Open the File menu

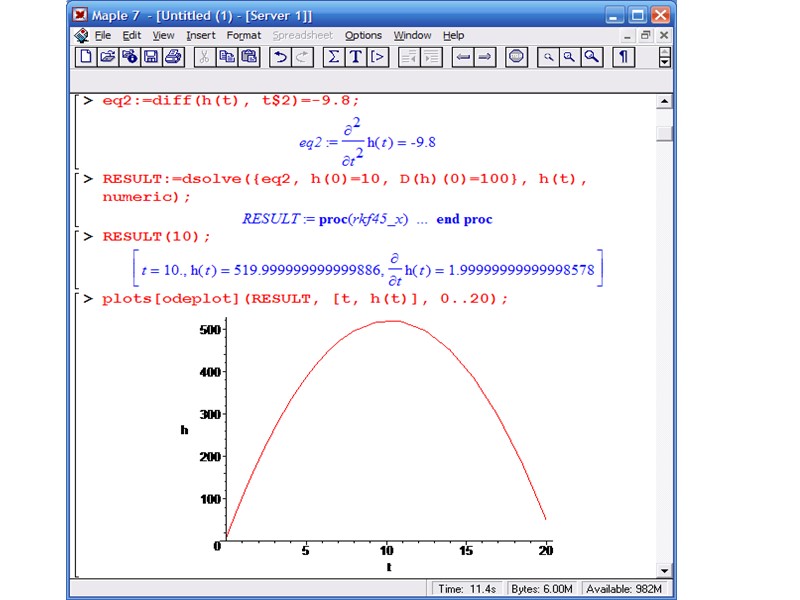[103, 35]
